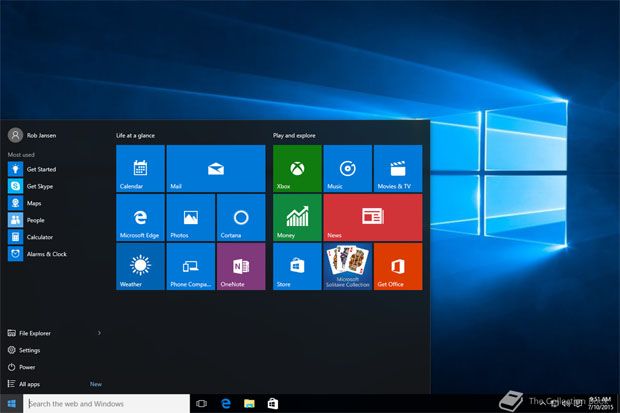The width and height of the screenshot is (620, 413).
Task: Click the Windows Start button
Action: click(11, 404)
